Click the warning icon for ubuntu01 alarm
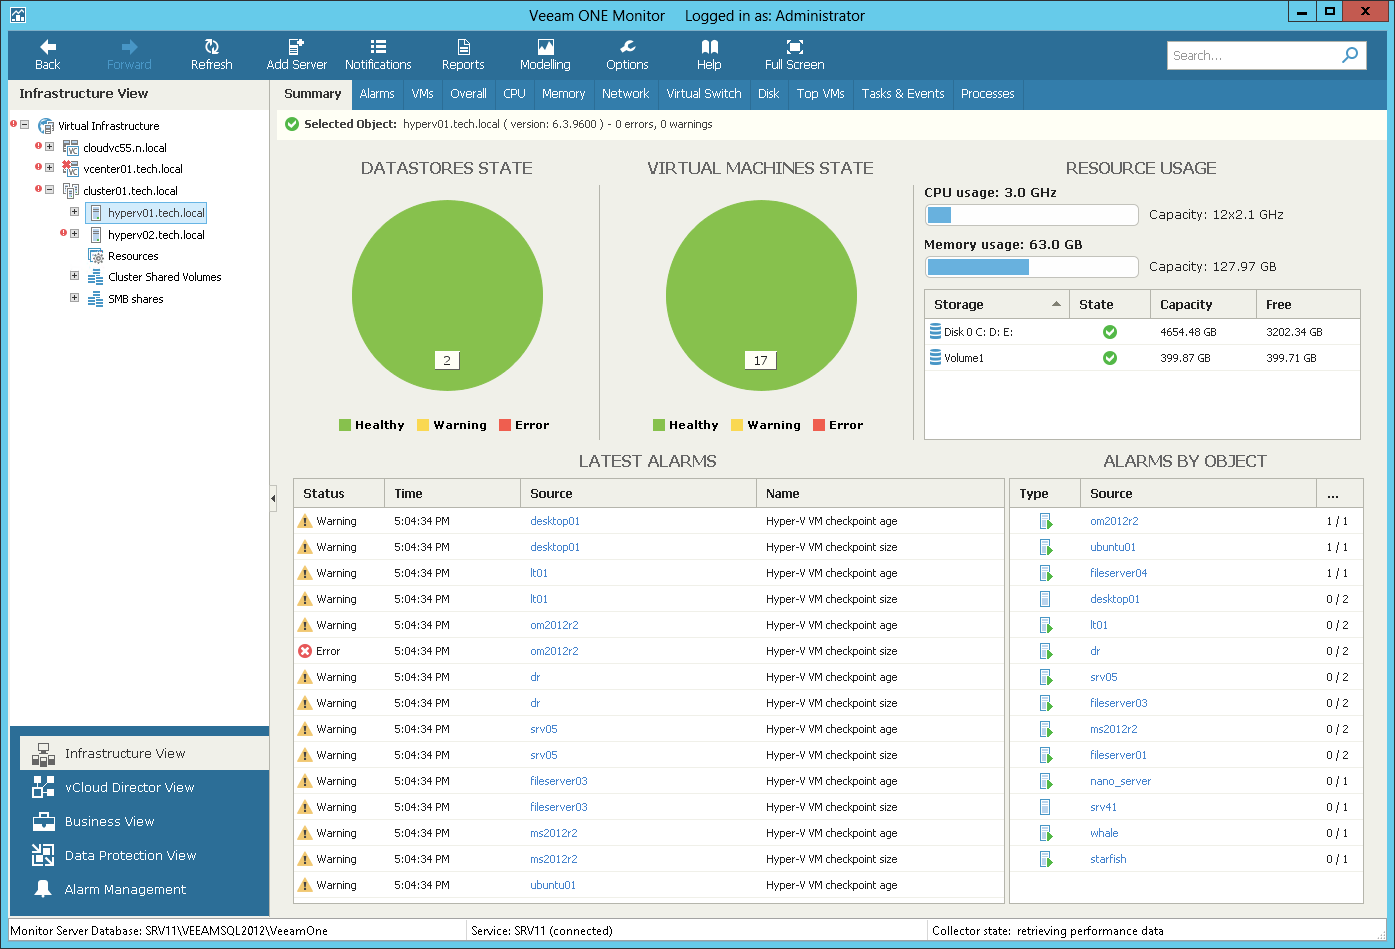1395x949 pixels. 305,885
